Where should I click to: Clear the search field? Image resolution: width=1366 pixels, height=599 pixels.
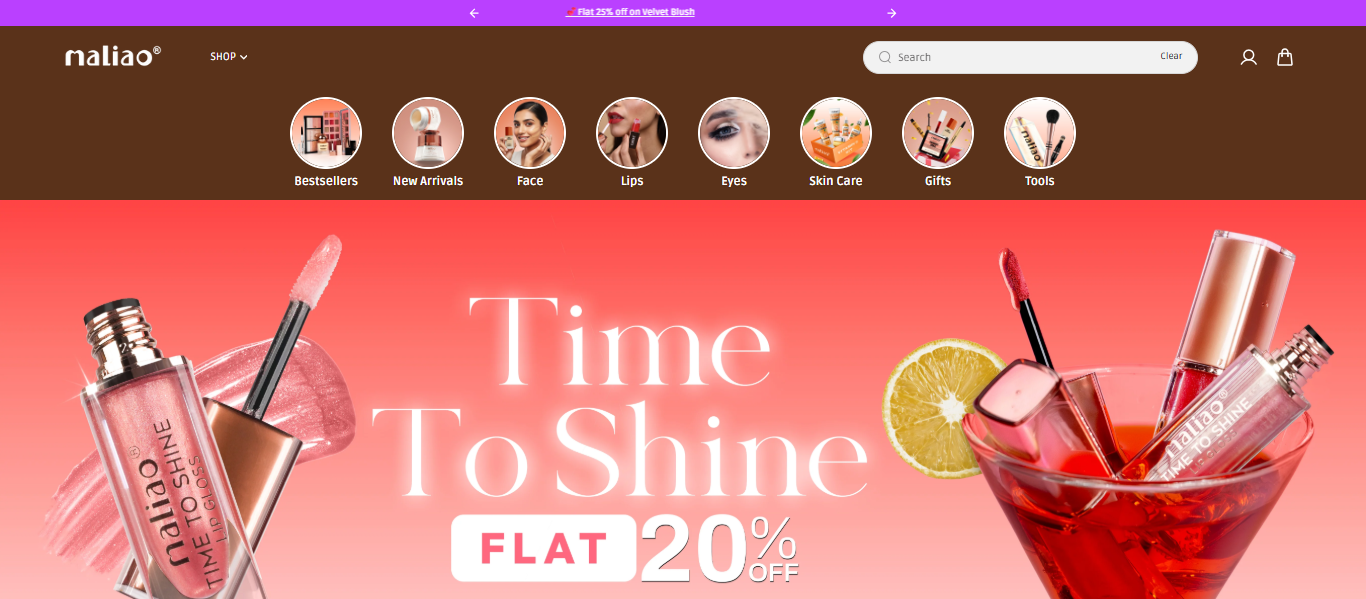[1171, 57]
